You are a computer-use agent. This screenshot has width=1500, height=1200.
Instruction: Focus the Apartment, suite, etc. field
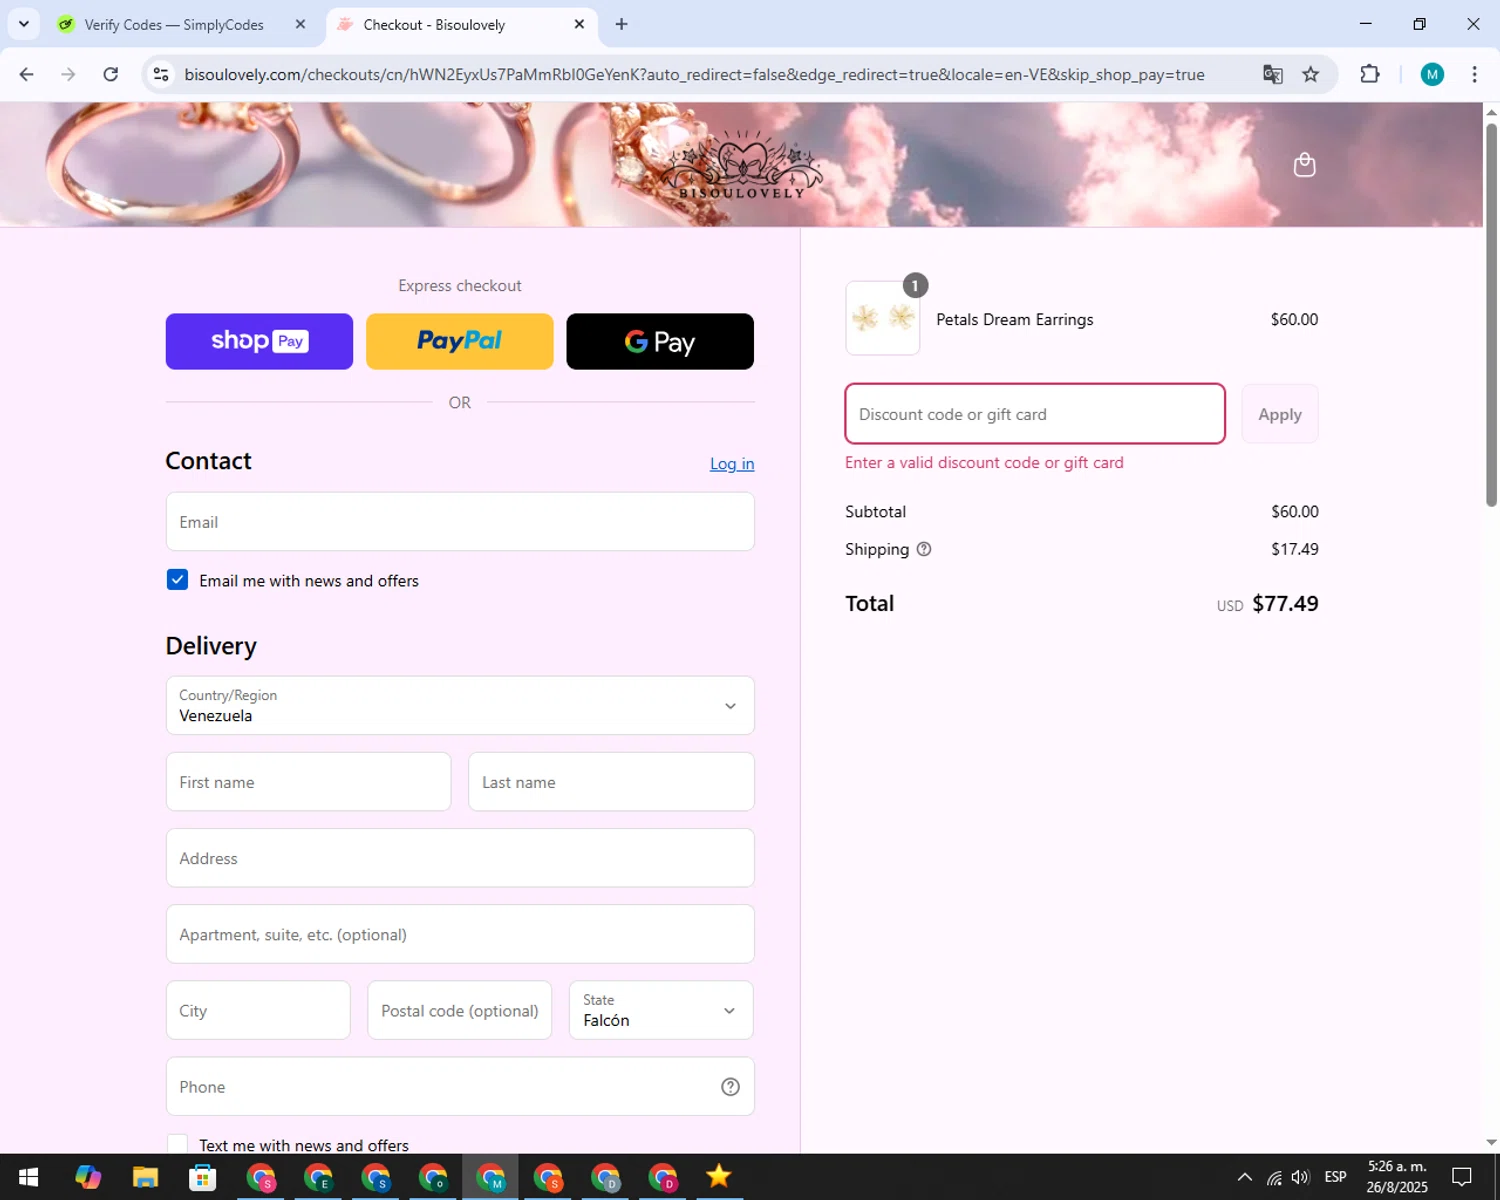coord(460,934)
